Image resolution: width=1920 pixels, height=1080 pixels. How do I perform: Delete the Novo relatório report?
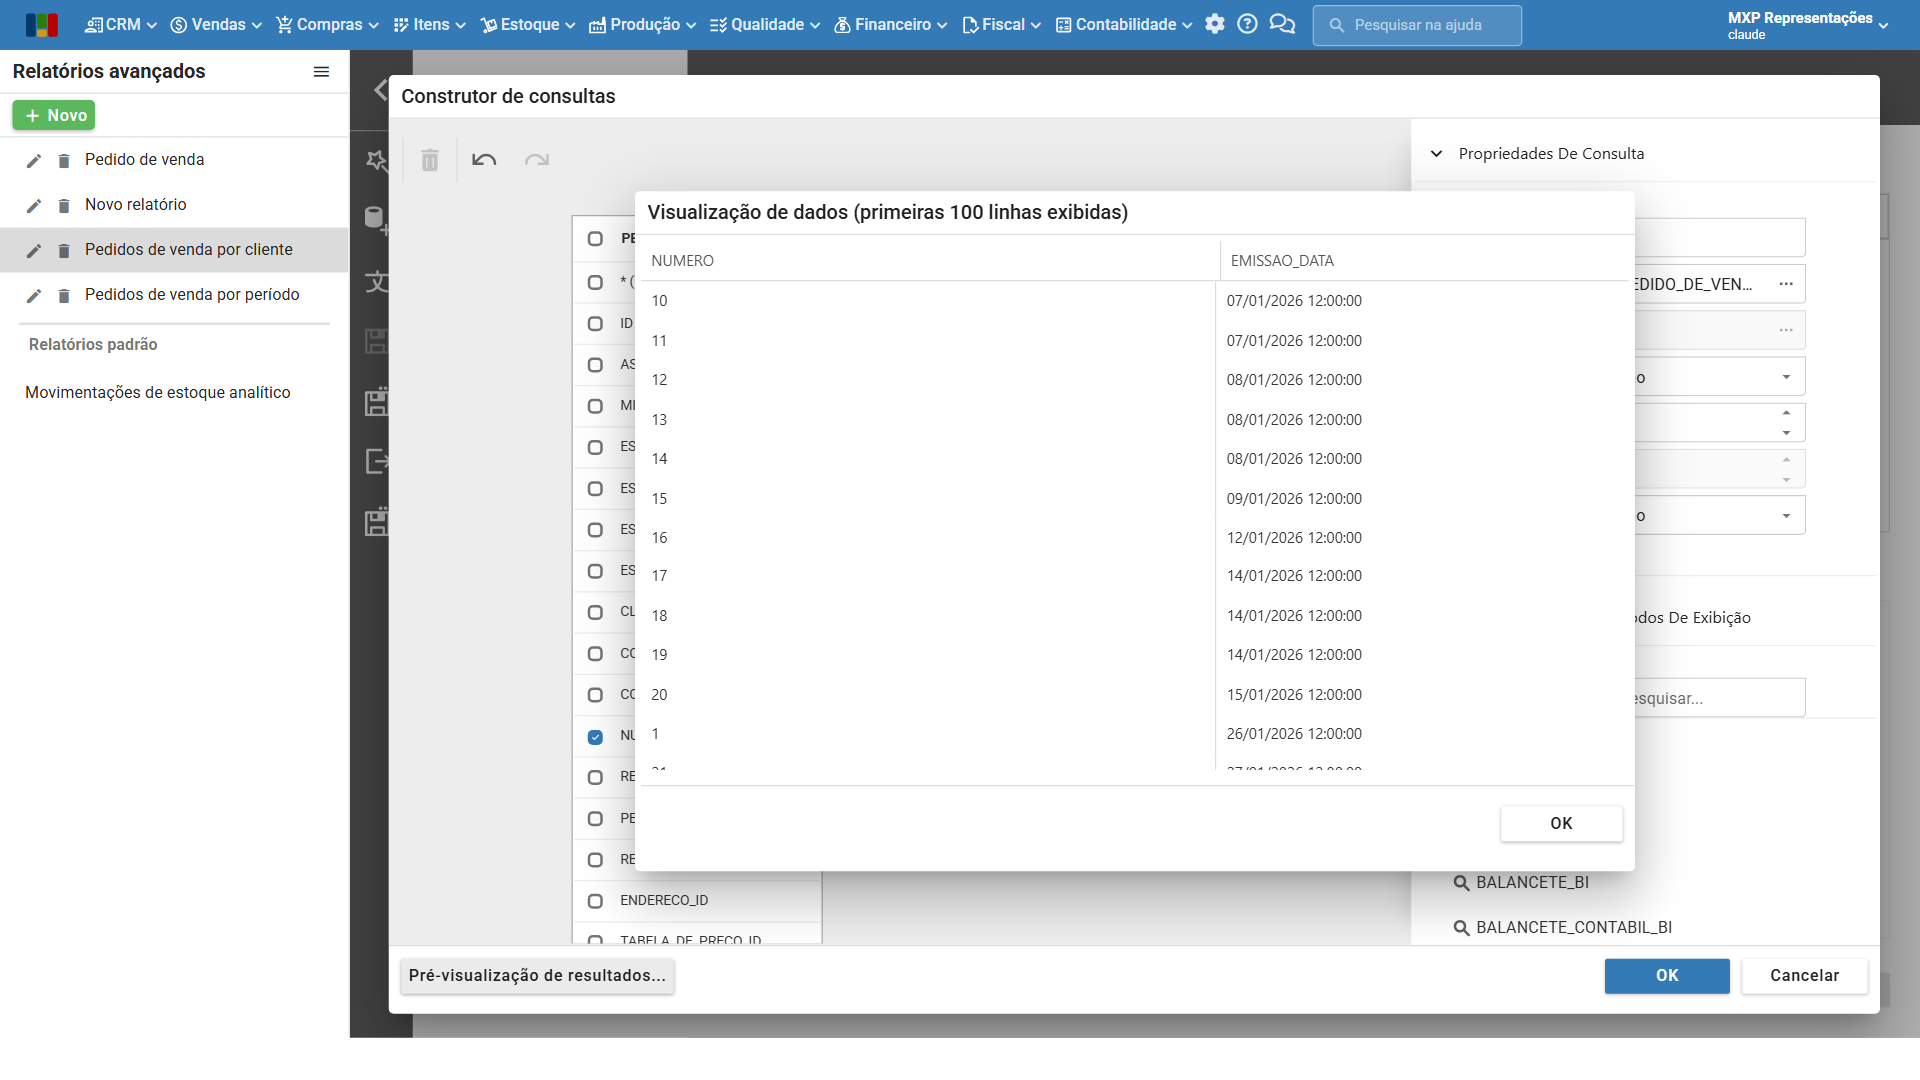pos(64,206)
